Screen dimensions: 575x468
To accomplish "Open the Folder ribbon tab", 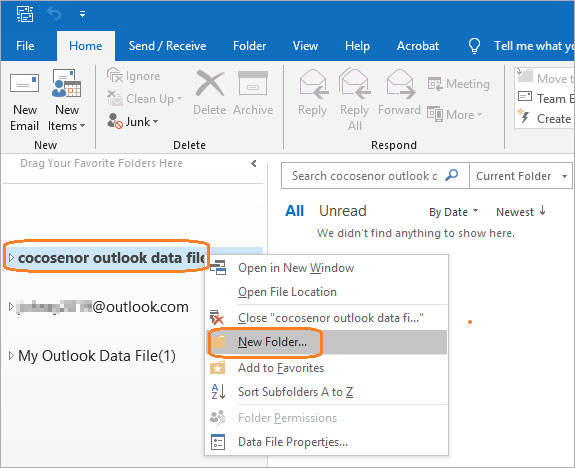I will click(x=249, y=46).
